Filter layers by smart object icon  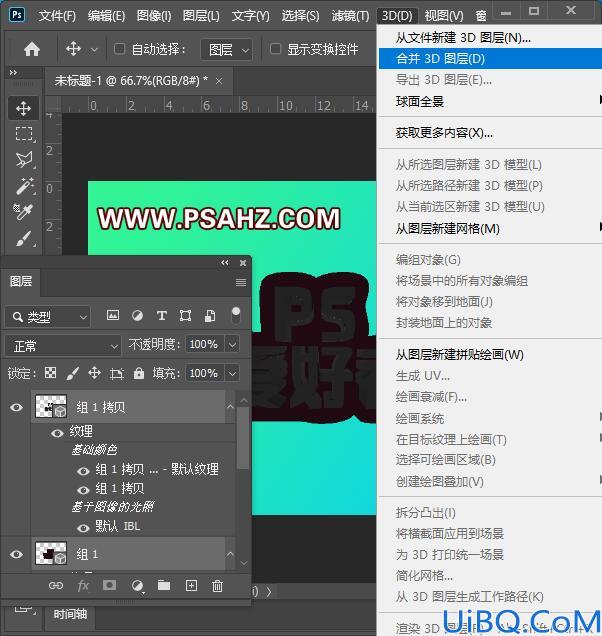210,316
